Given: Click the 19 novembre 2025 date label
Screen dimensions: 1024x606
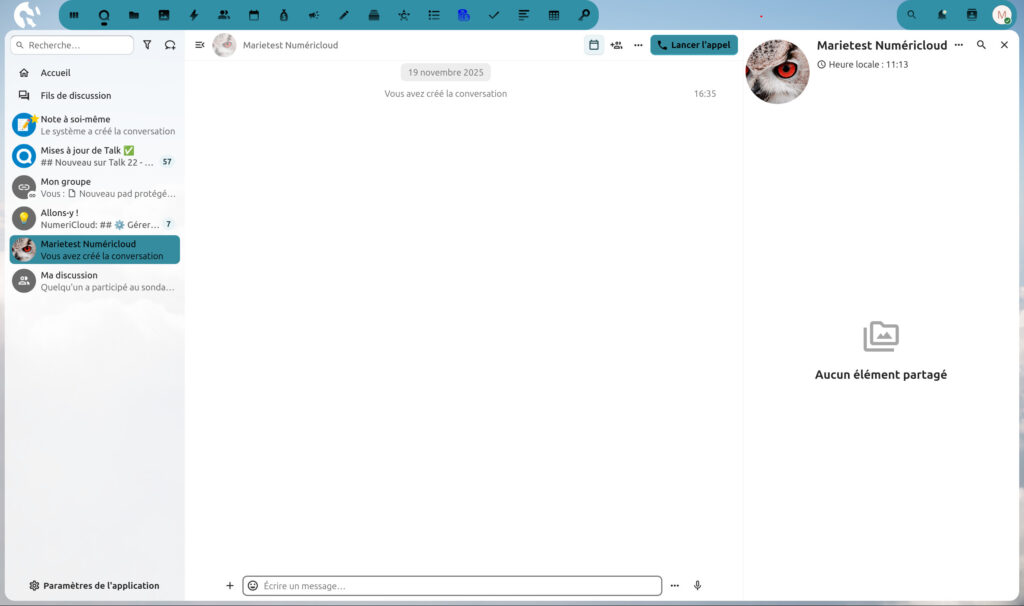Looking at the screenshot, I should (445, 72).
